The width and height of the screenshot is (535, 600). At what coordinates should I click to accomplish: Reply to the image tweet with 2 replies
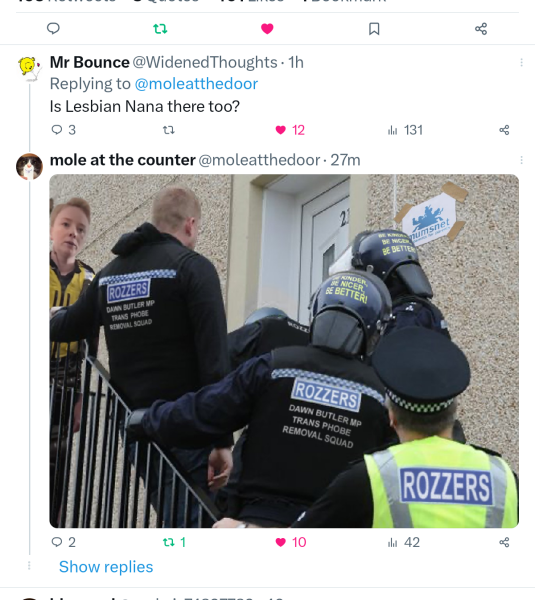(63, 542)
